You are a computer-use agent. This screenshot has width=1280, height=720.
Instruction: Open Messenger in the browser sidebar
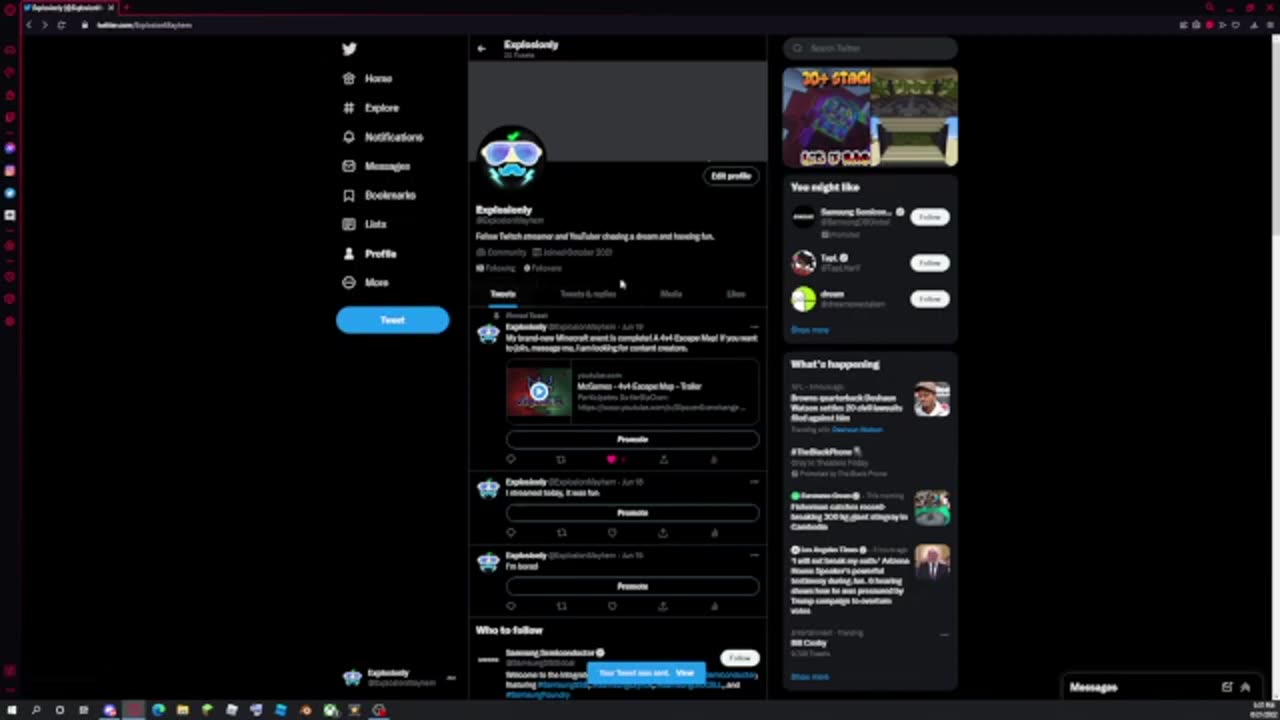tap(10, 148)
